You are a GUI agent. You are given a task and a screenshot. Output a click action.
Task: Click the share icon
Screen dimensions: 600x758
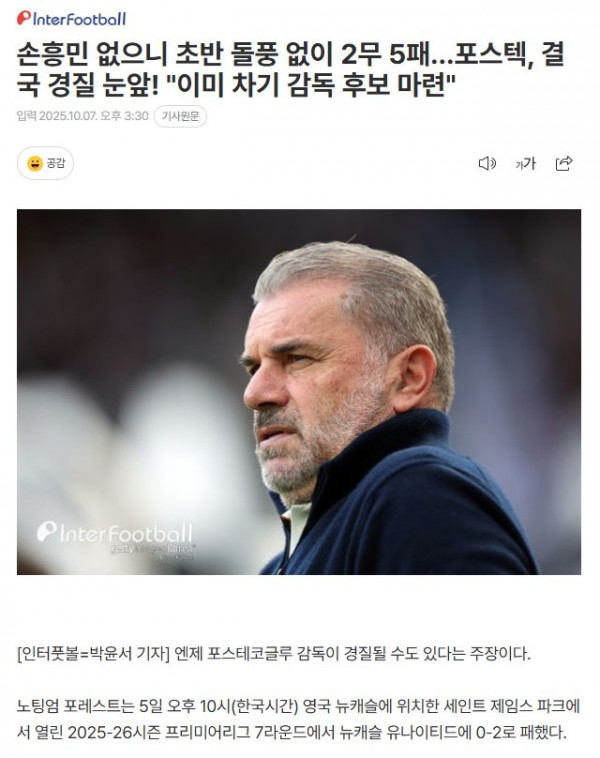click(x=564, y=164)
